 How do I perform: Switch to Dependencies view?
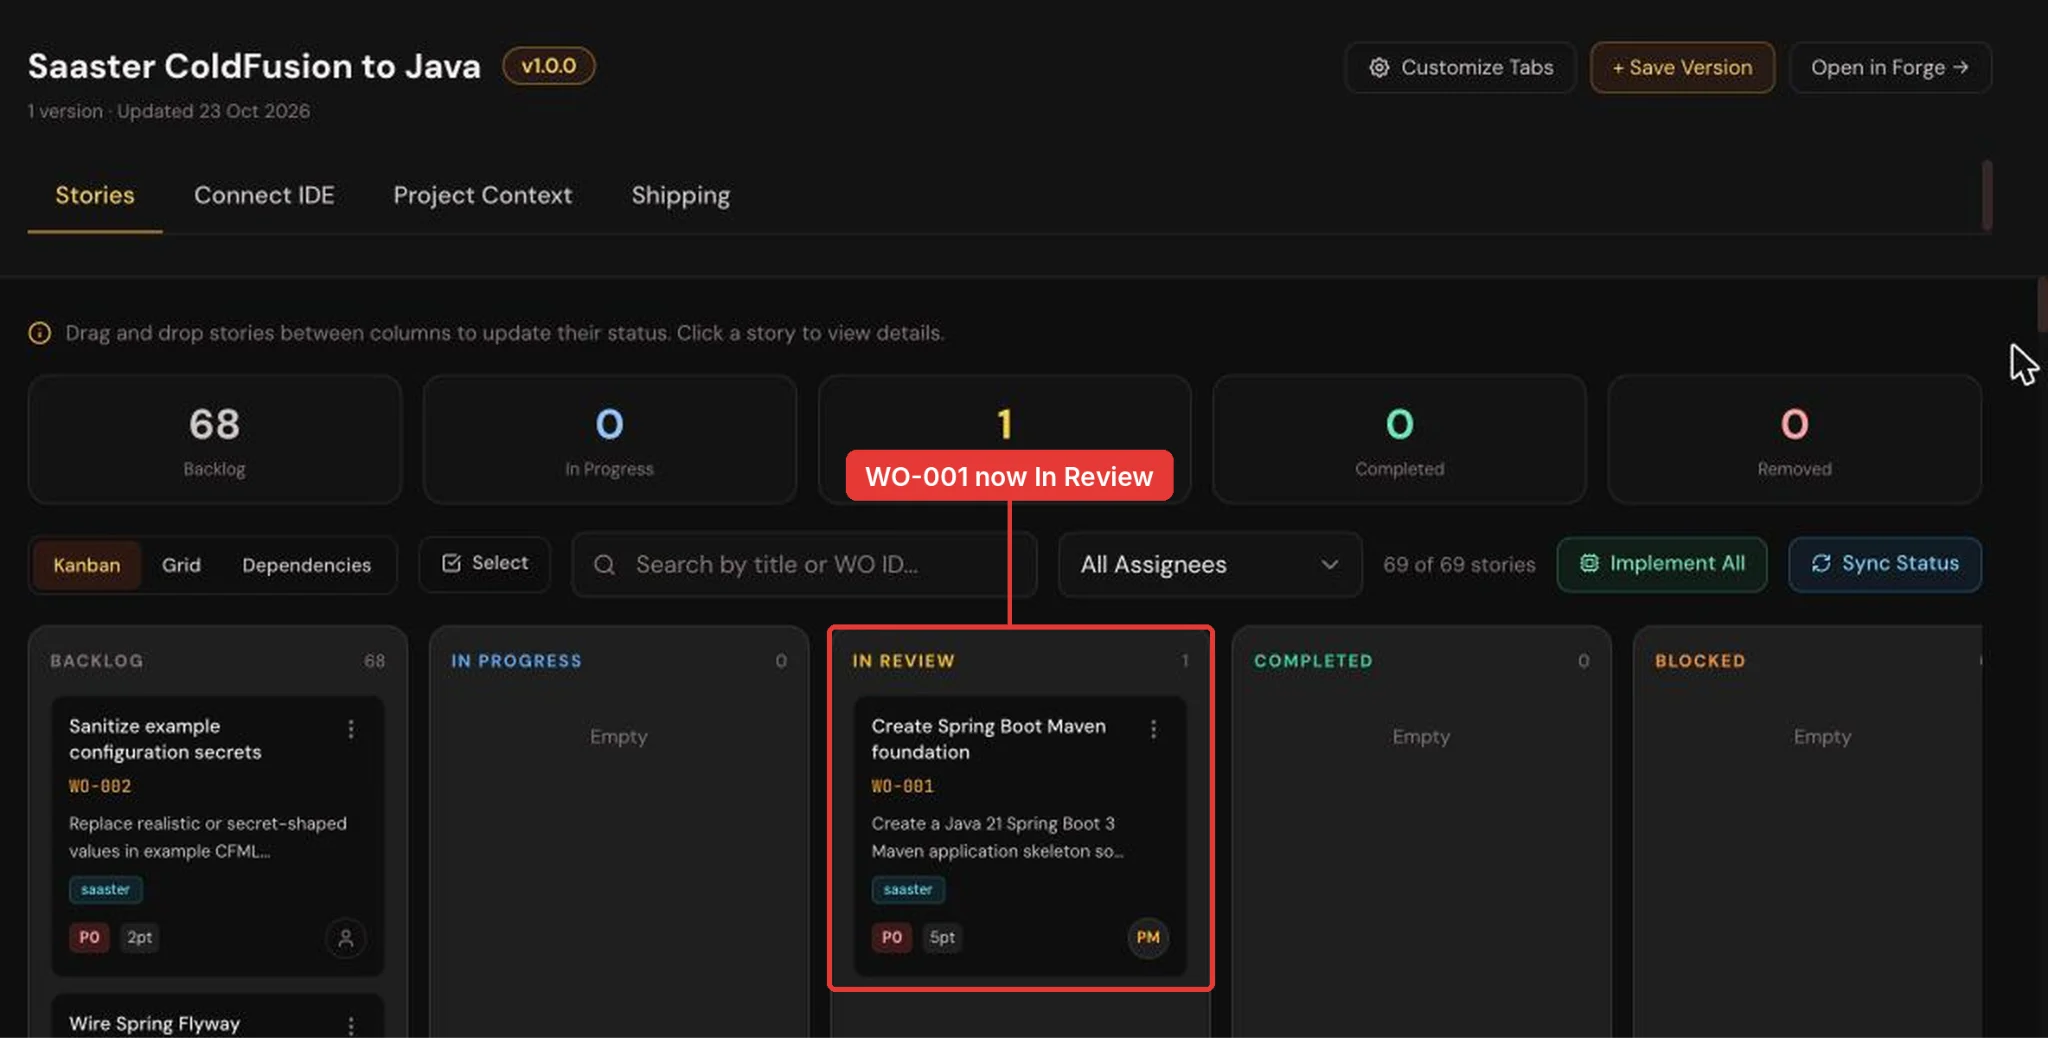pyautogui.click(x=306, y=565)
